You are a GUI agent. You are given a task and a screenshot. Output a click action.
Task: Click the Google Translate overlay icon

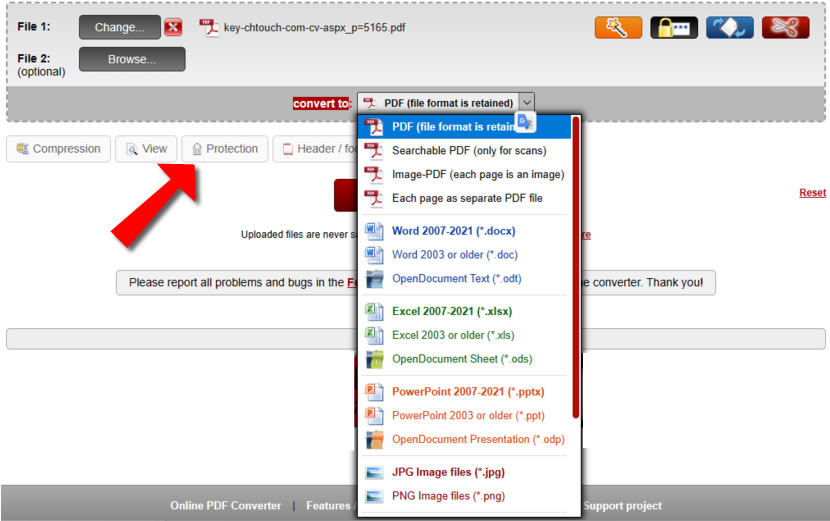tap(525, 122)
